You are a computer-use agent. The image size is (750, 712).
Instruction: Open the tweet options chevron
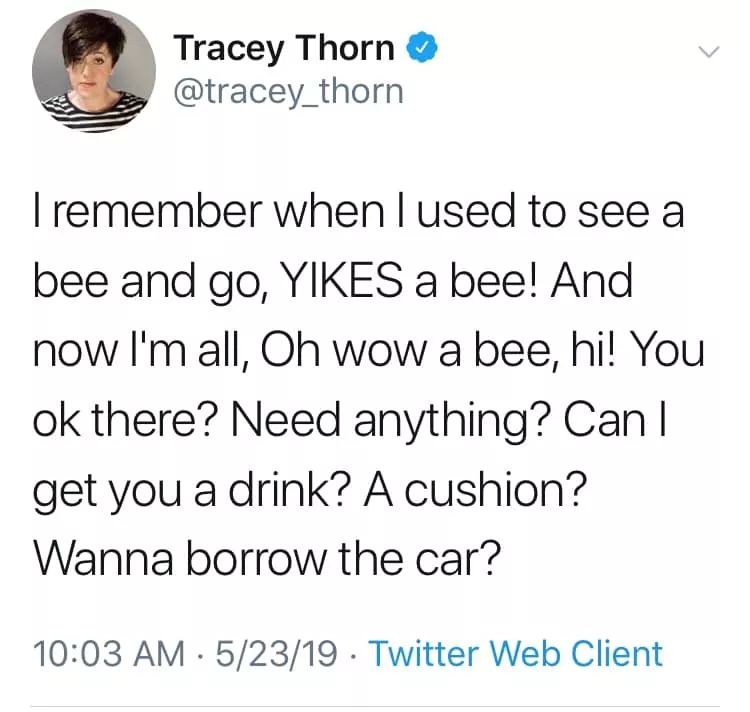tap(709, 52)
